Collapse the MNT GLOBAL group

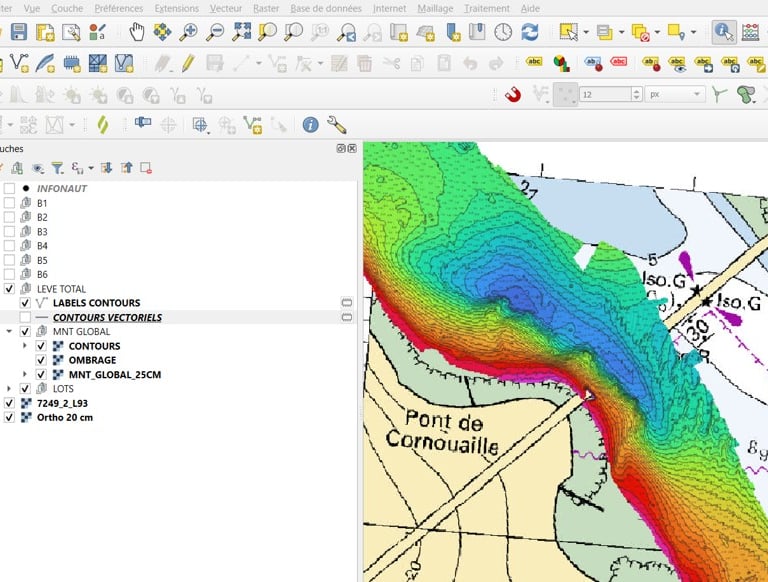(x=9, y=332)
